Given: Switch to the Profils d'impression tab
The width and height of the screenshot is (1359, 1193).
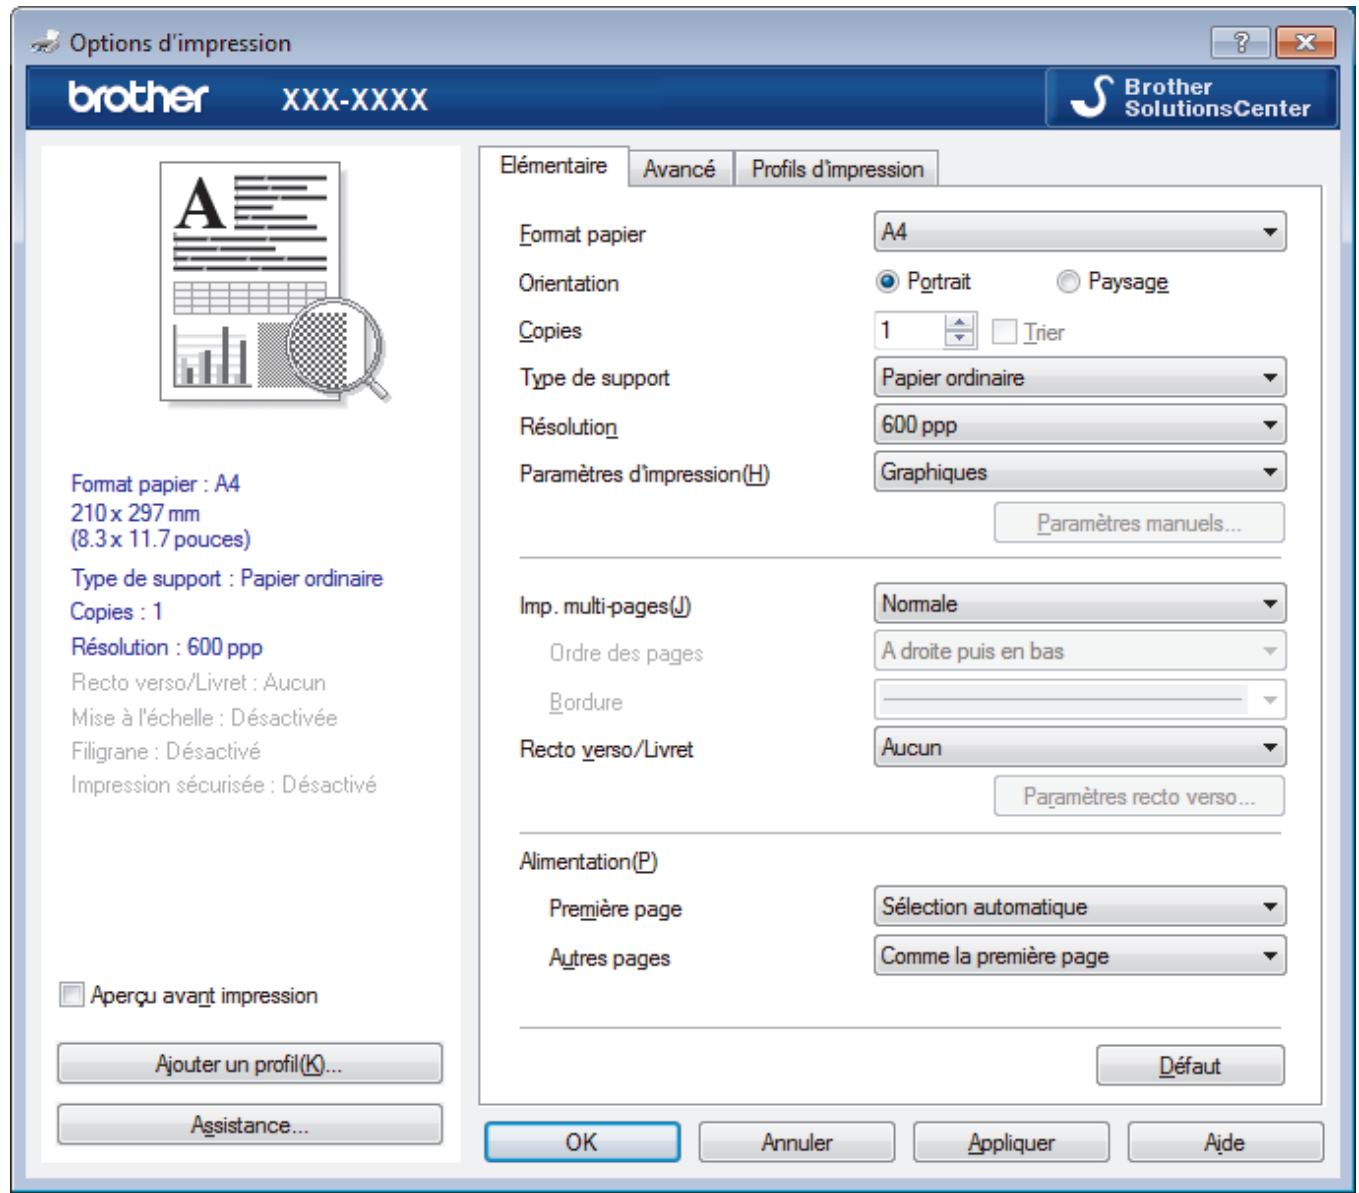Looking at the screenshot, I should [837, 169].
